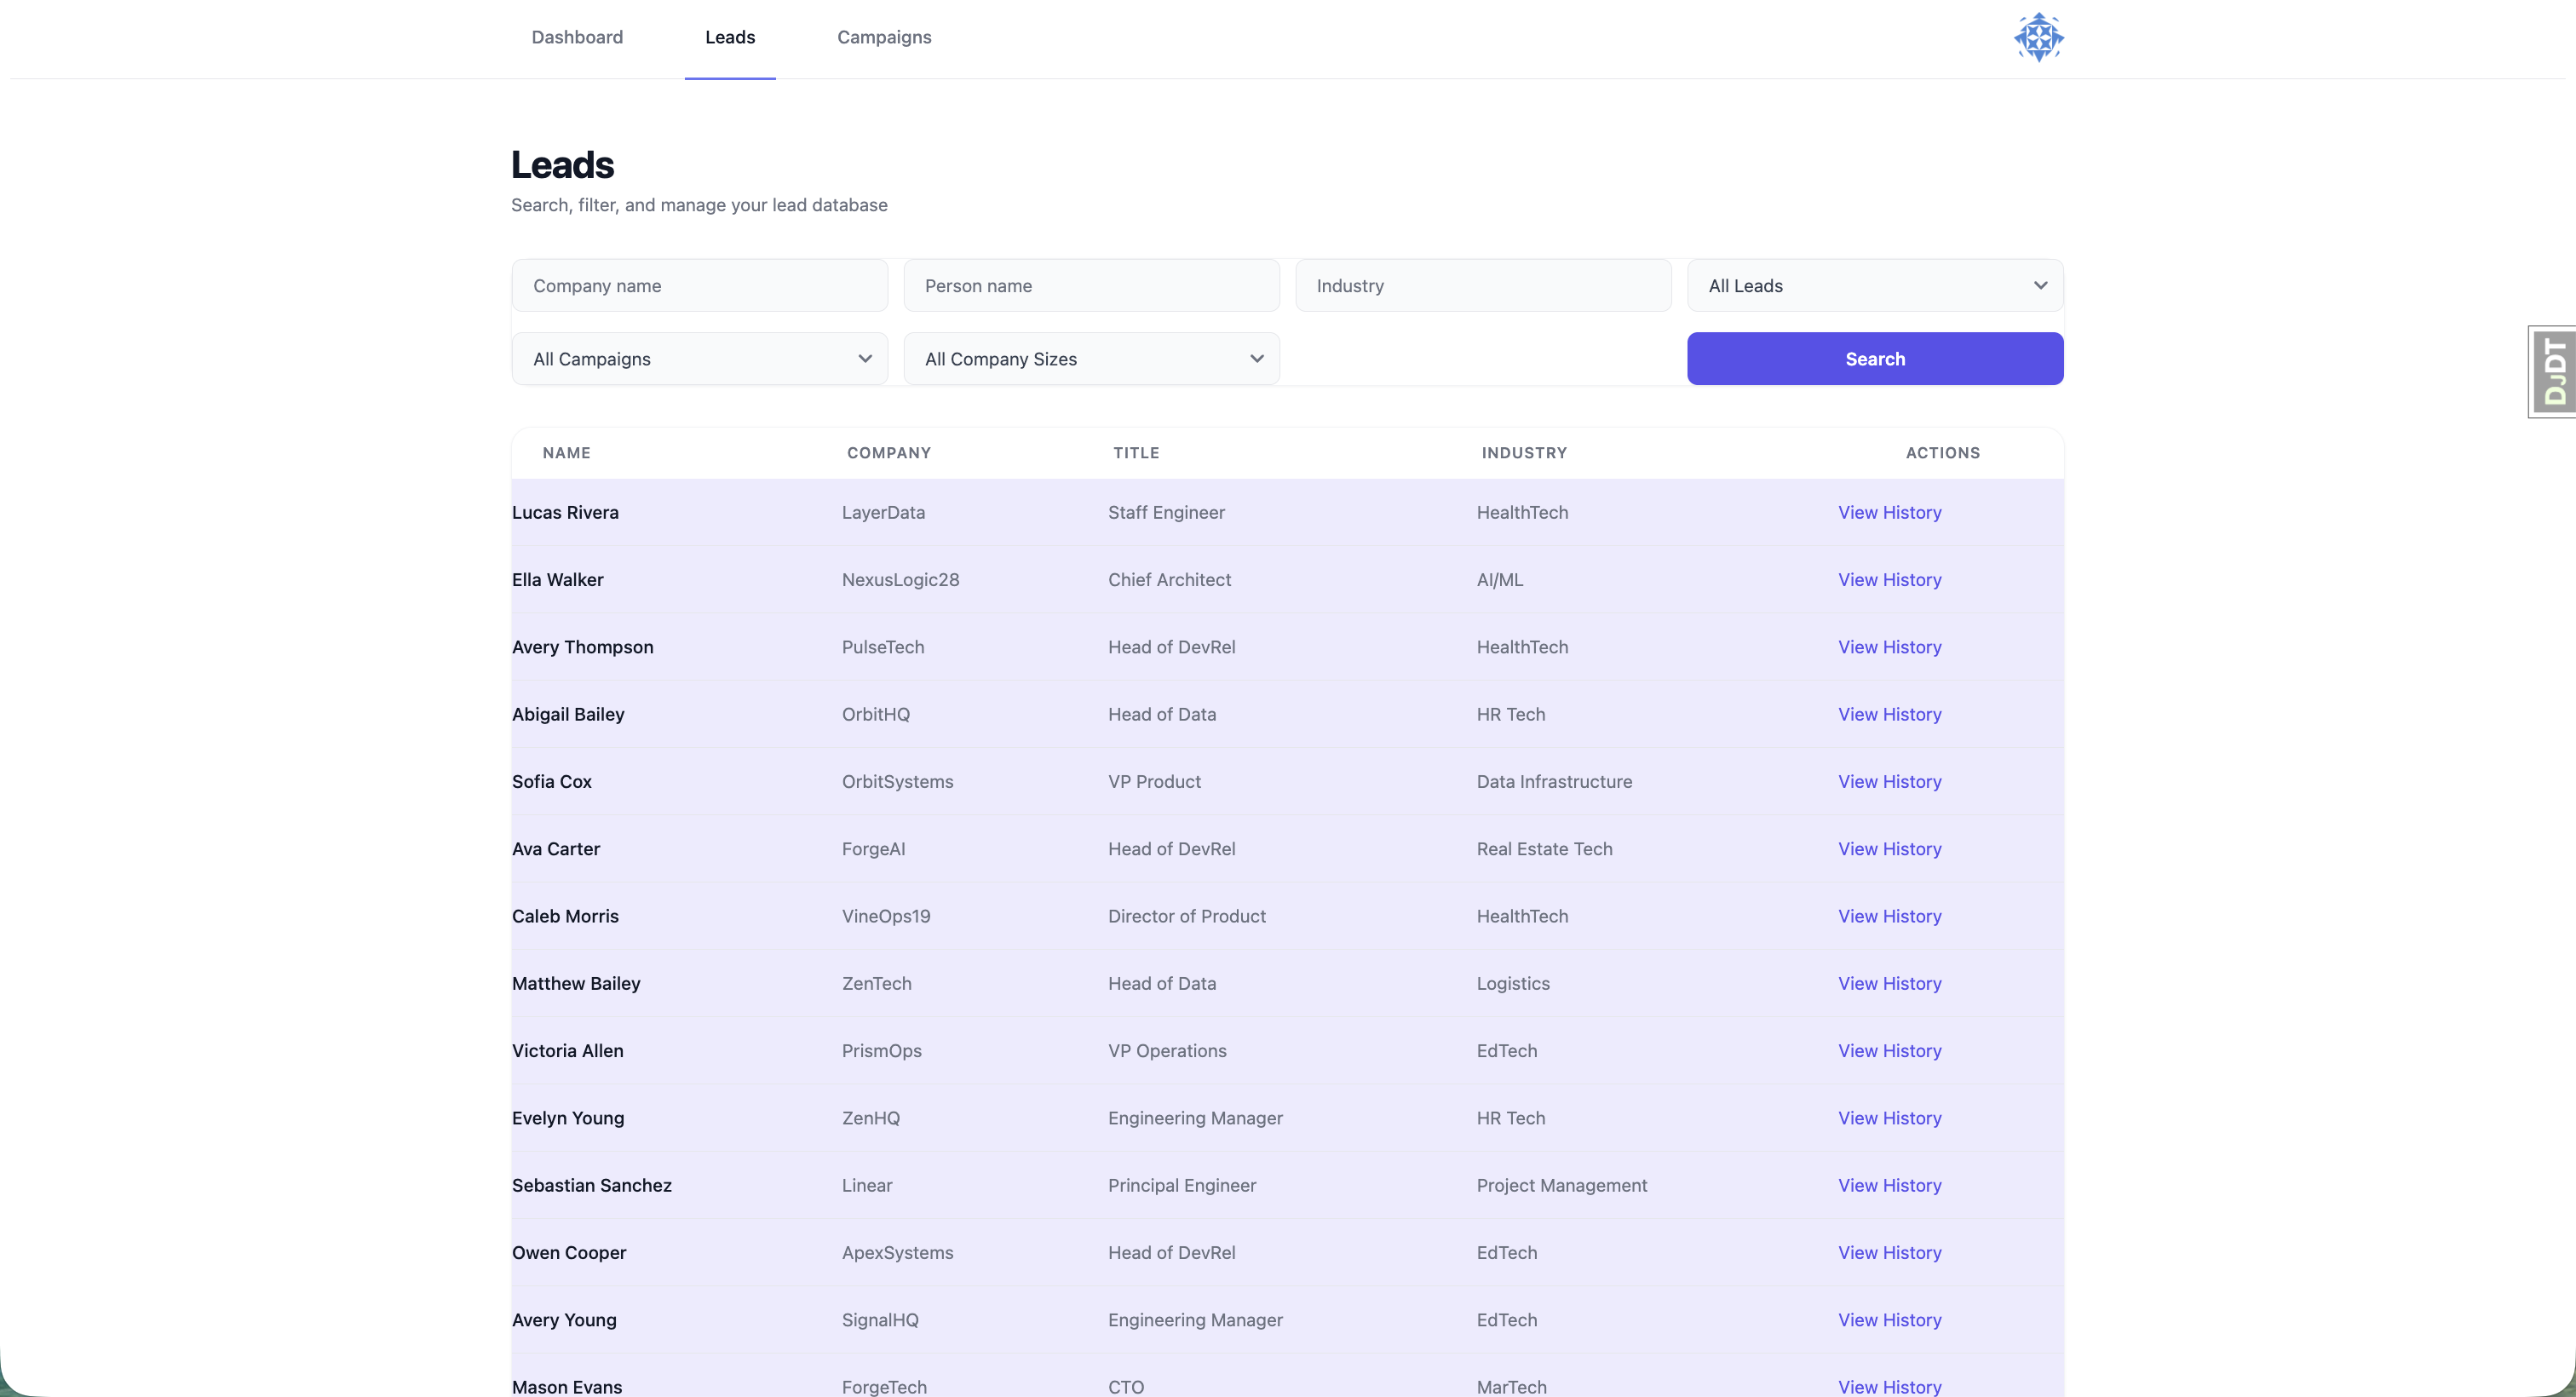Viewport: 2576px width, 1397px height.
Task: Click the Person name input field
Action: (1091, 285)
